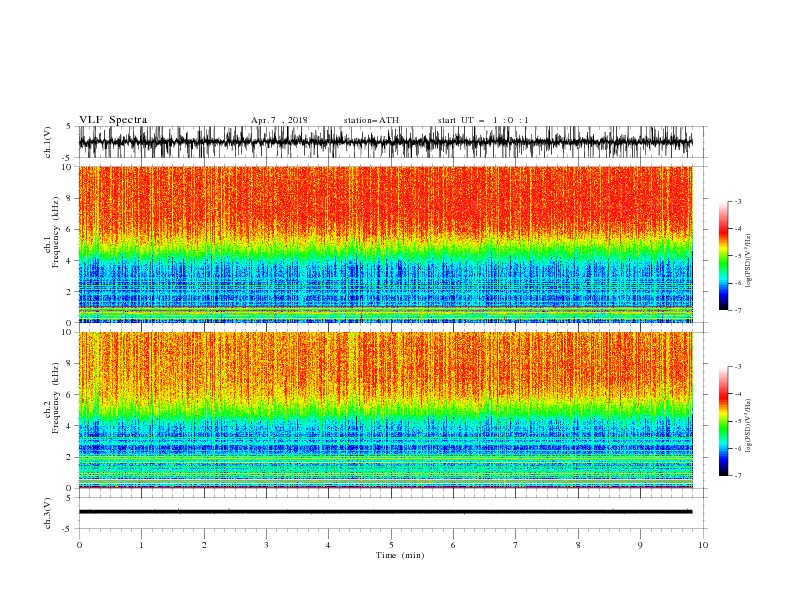Select the ch.1 "Frequency (kHz)" axis label
The image size is (792, 612).
(x=55, y=232)
